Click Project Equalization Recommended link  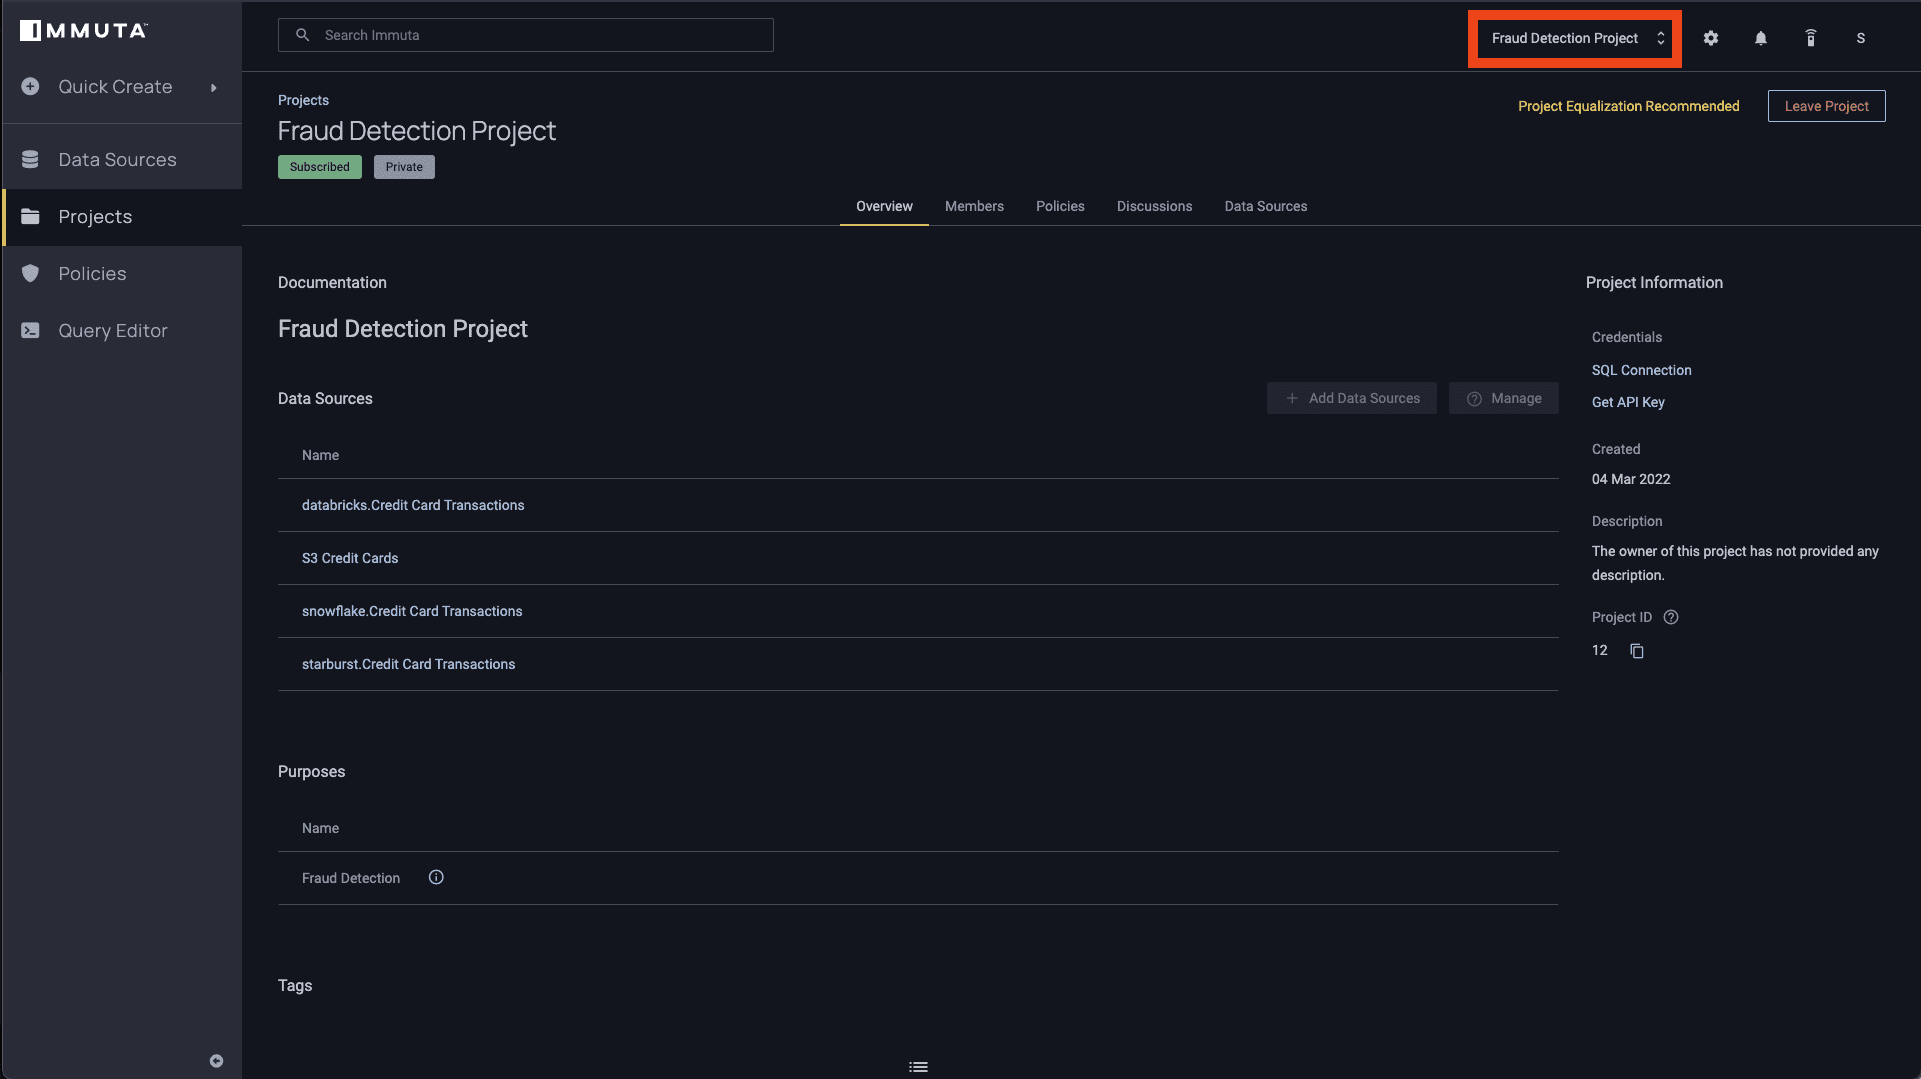point(1629,106)
